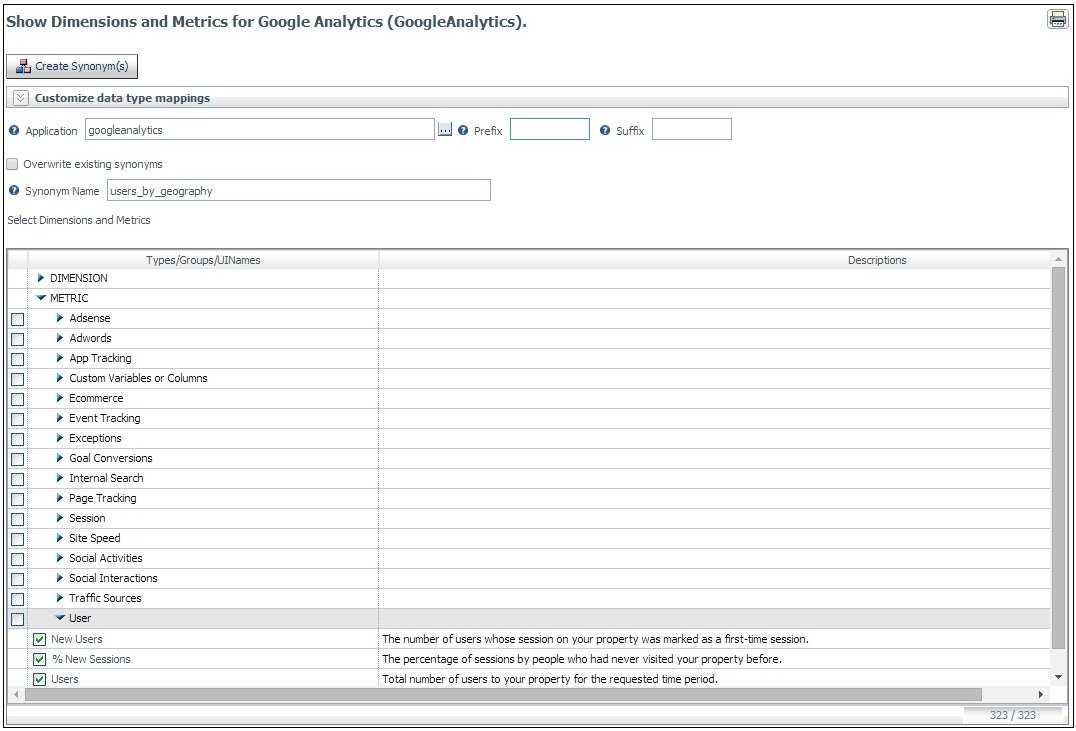
Task: Click the vertical scrollbar up arrow
Action: [1058, 259]
